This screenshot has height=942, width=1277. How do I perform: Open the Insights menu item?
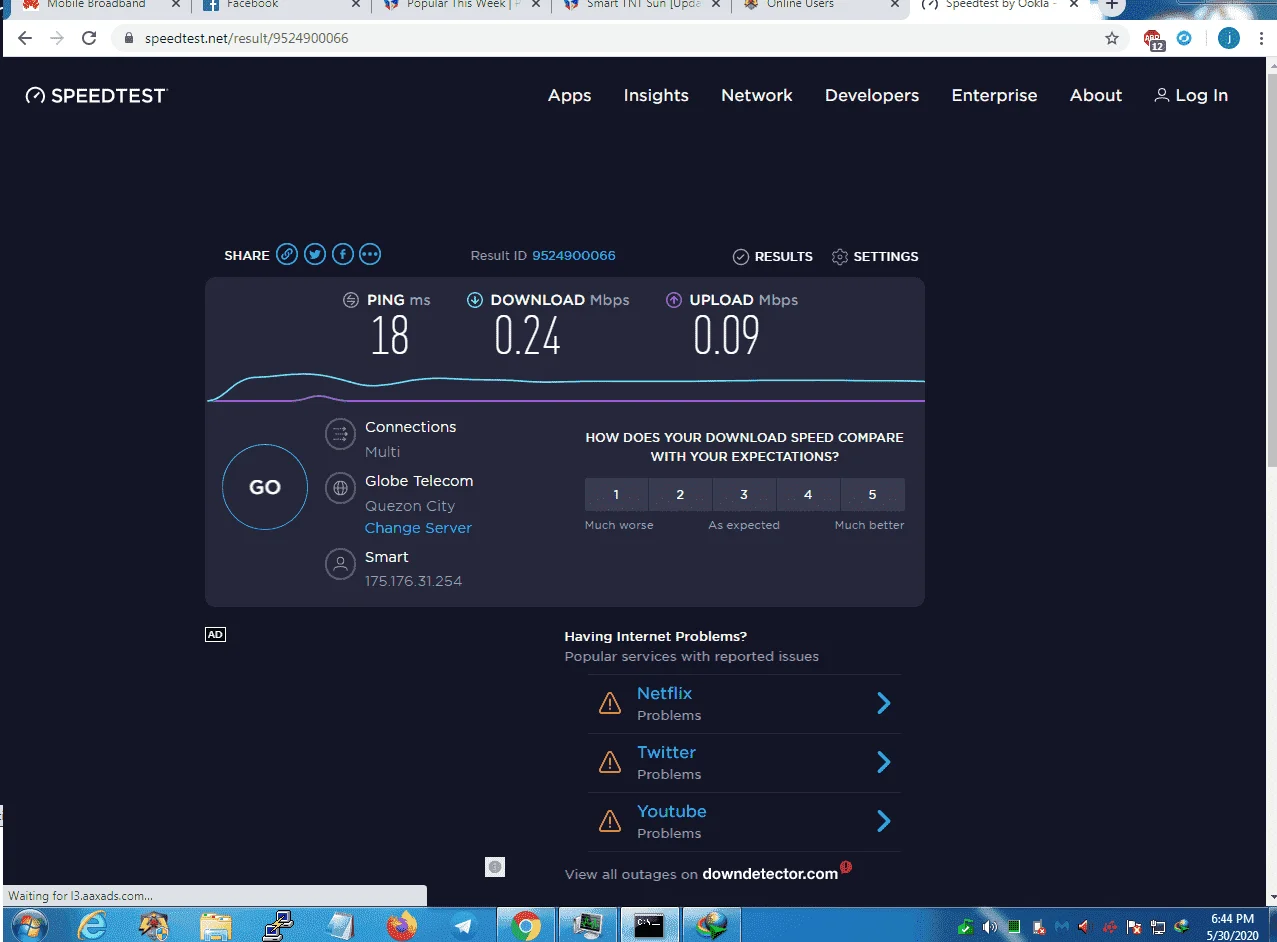click(x=656, y=95)
